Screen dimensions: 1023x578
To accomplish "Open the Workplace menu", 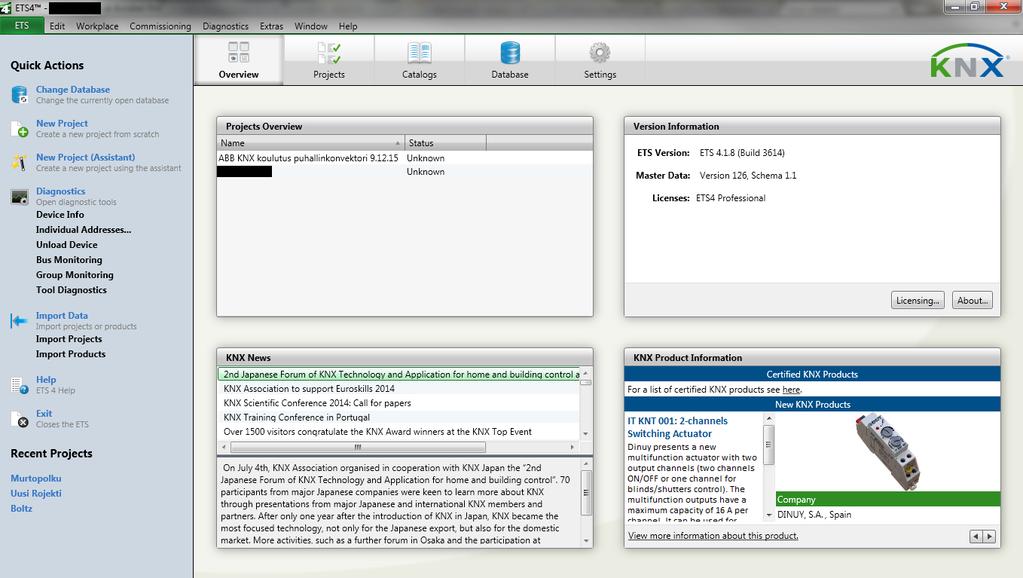I will (97, 26).
